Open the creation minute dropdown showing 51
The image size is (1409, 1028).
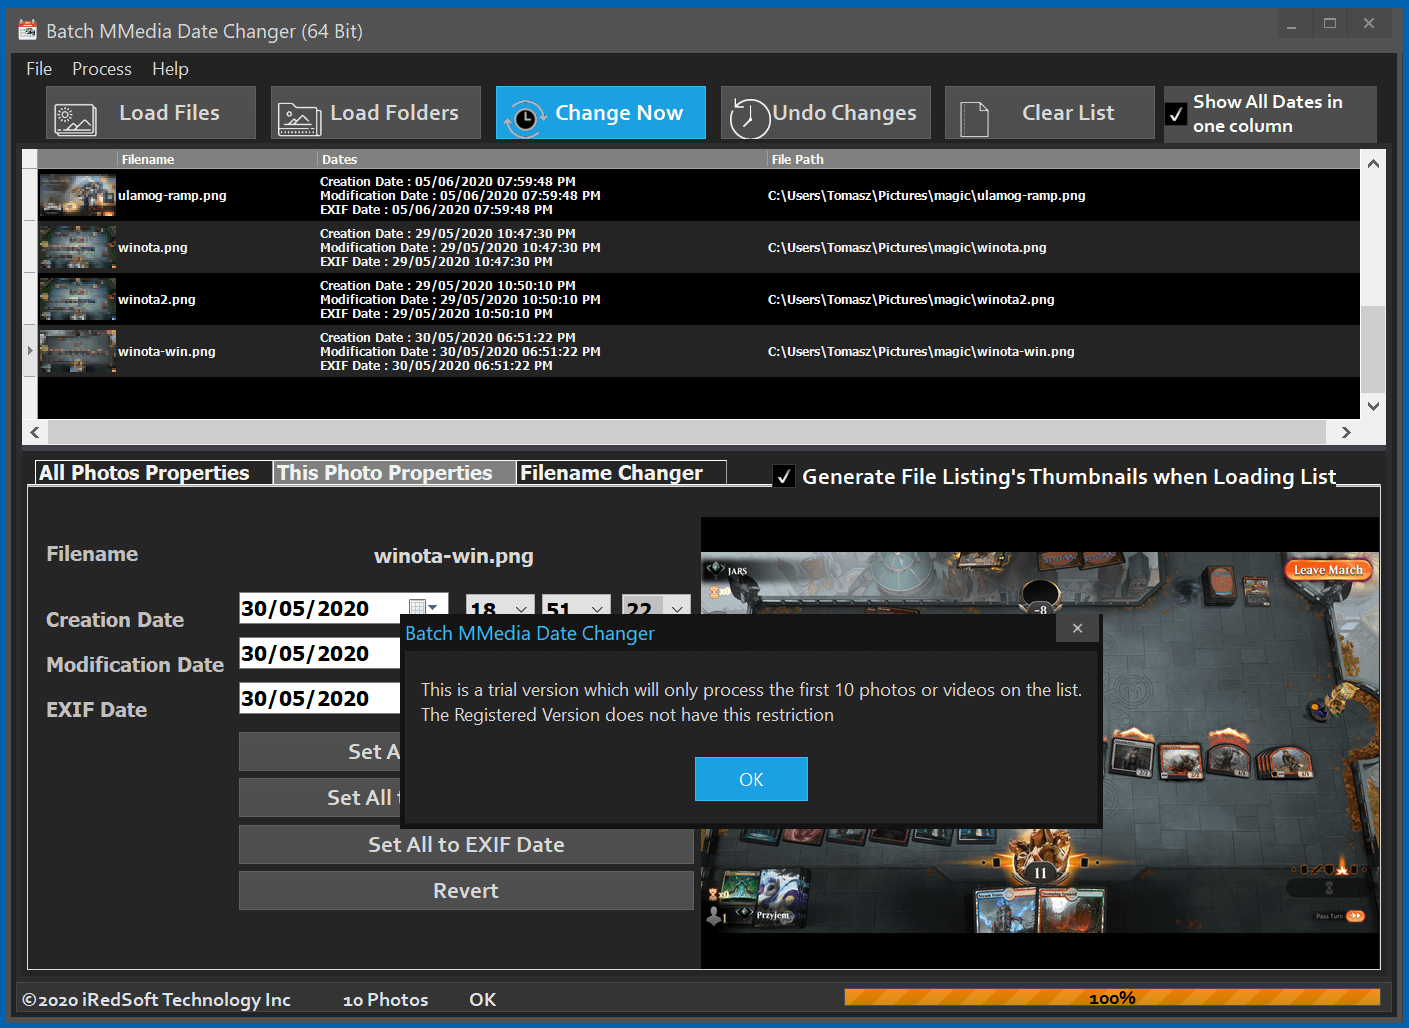point(597,608)
